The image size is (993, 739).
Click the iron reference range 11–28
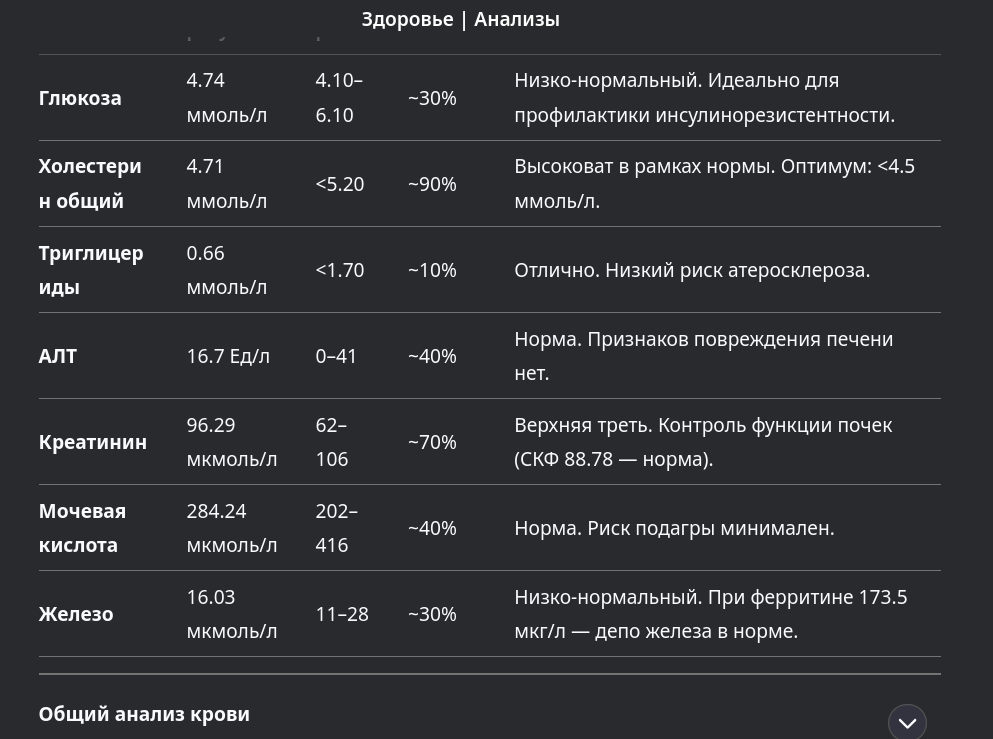[x=342, y=614]
